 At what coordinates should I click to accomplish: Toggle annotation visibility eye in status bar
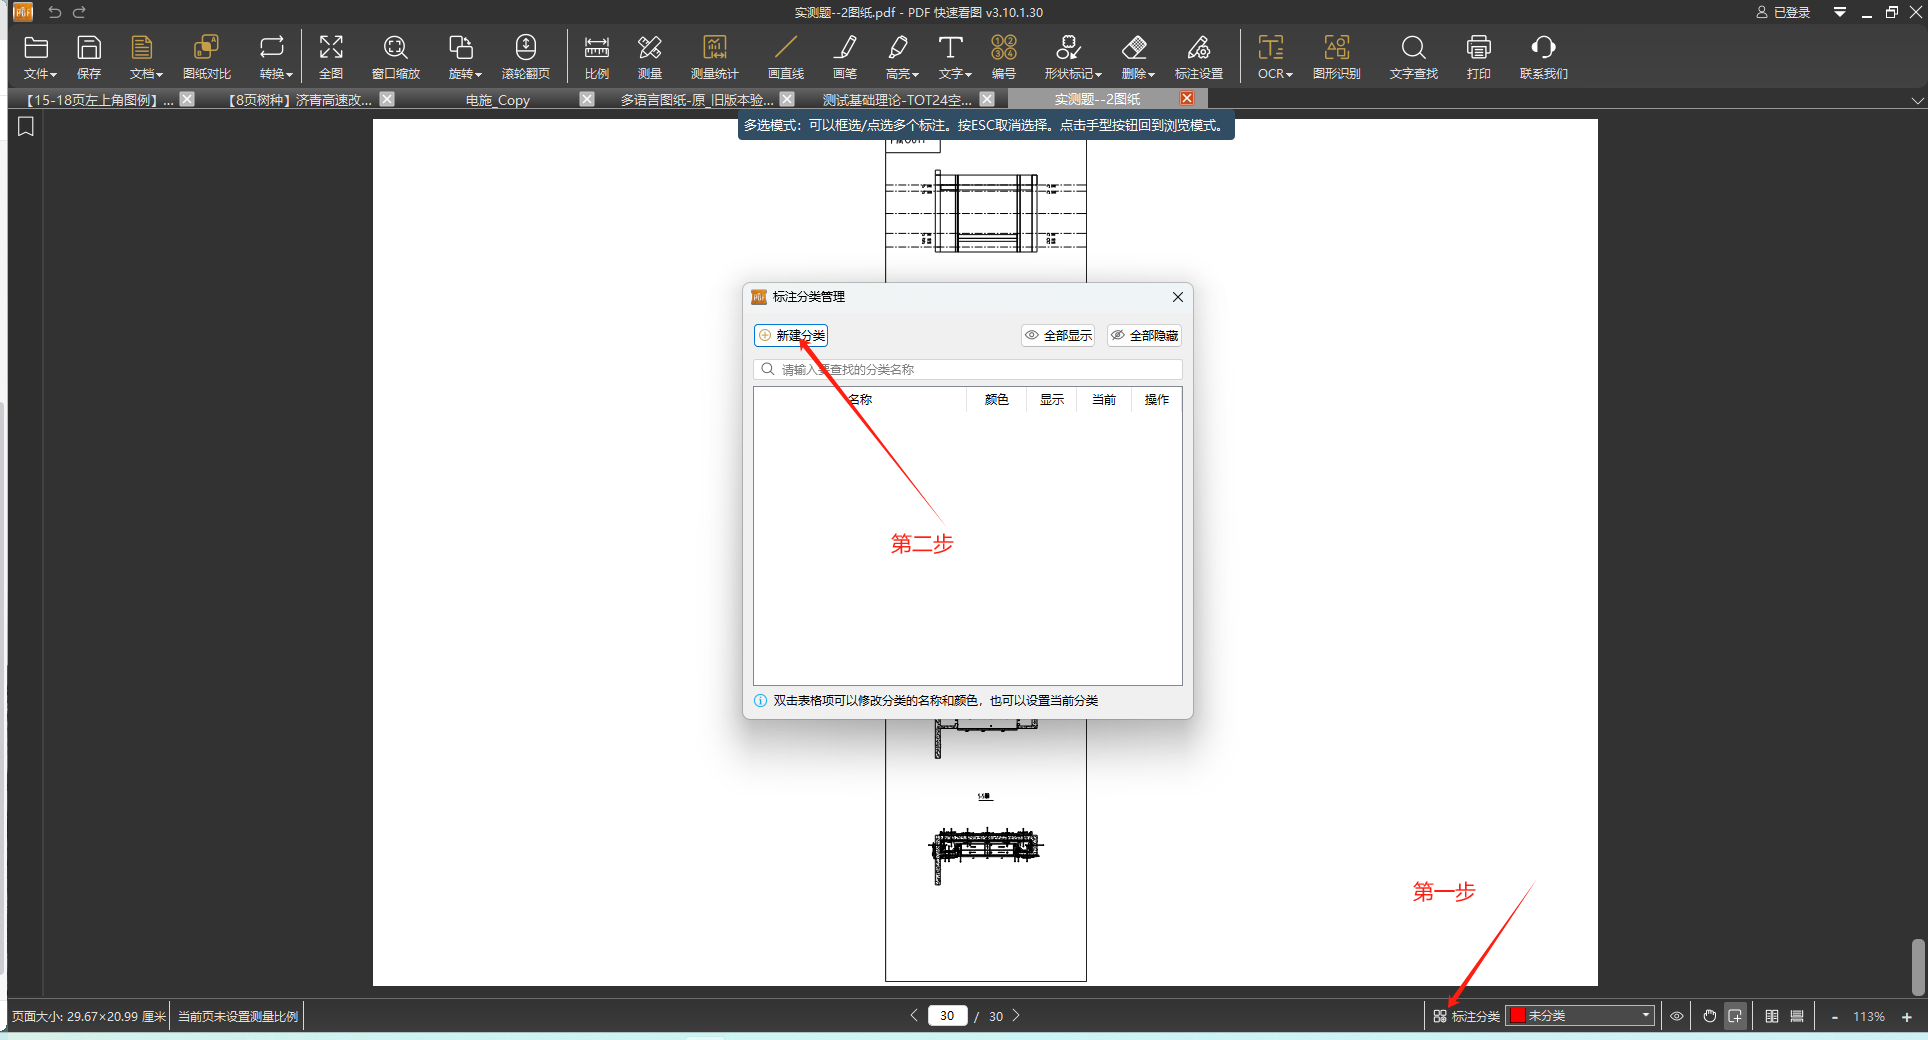click(1677, 1016)
